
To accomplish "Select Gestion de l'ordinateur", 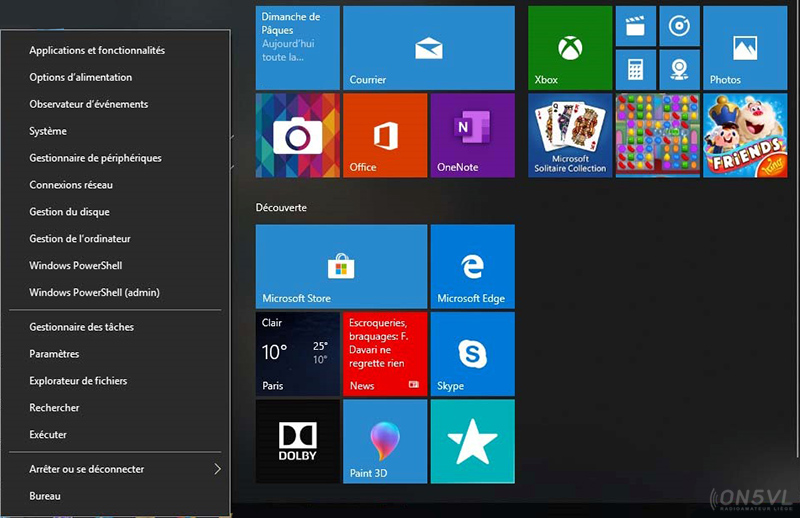I will 115,238.
